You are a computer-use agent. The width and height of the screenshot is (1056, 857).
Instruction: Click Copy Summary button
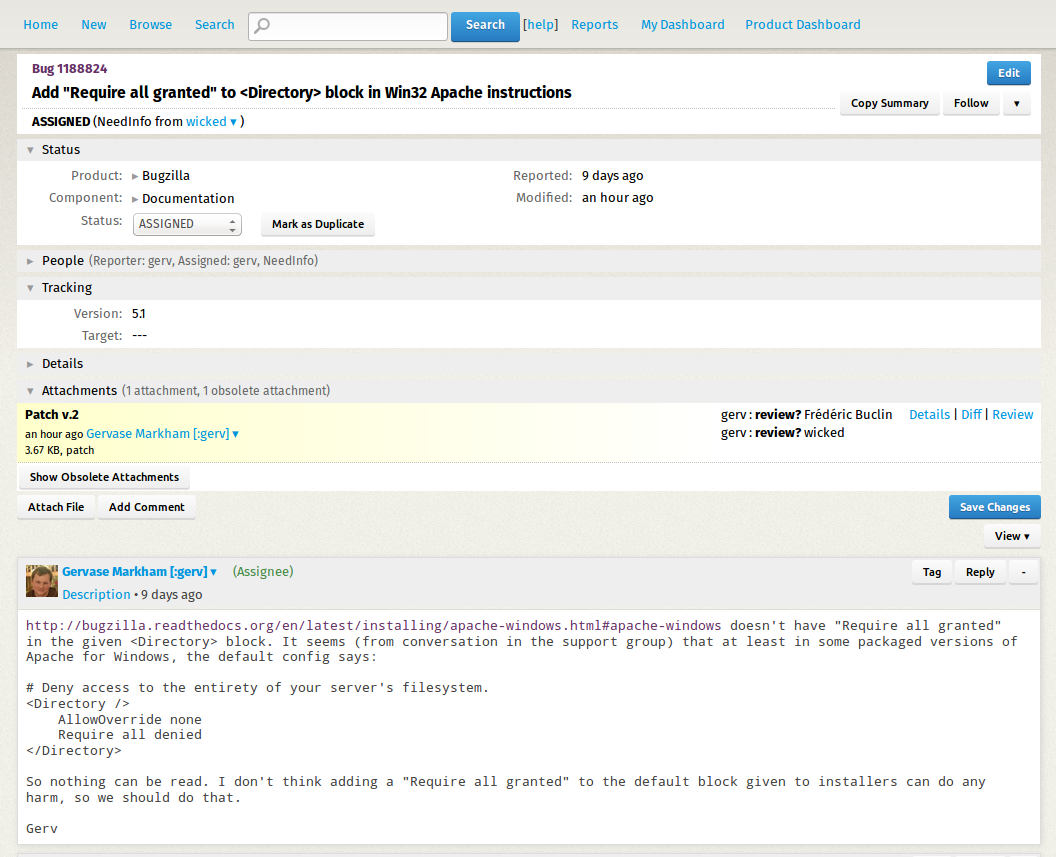pos(889,103)
